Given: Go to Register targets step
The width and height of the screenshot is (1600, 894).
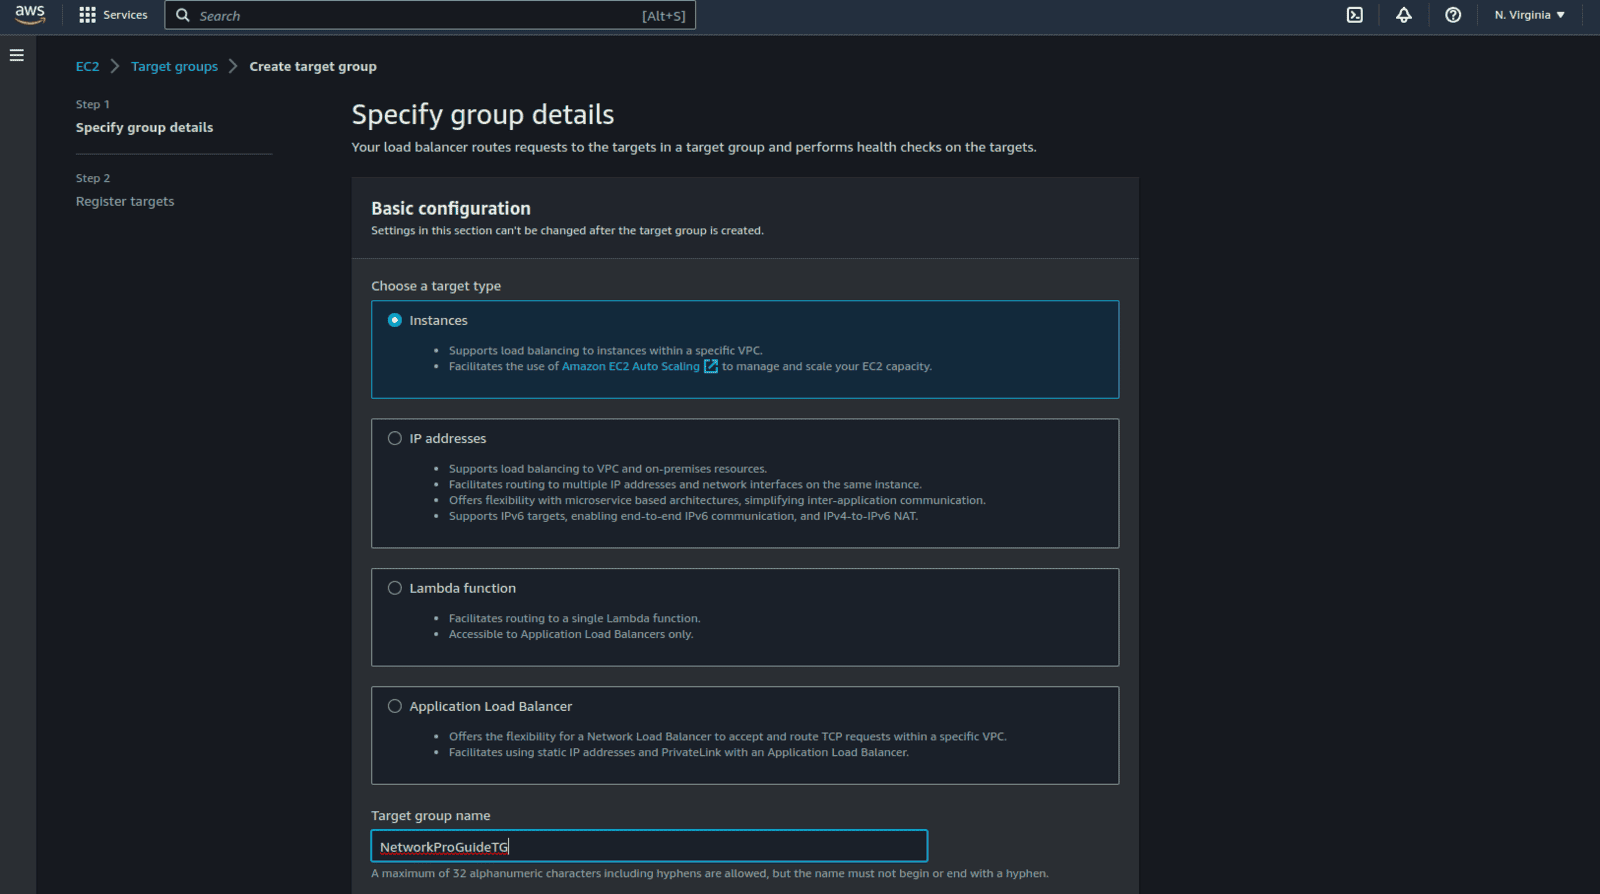Looking at the screenshot, I should pos(125,201).
